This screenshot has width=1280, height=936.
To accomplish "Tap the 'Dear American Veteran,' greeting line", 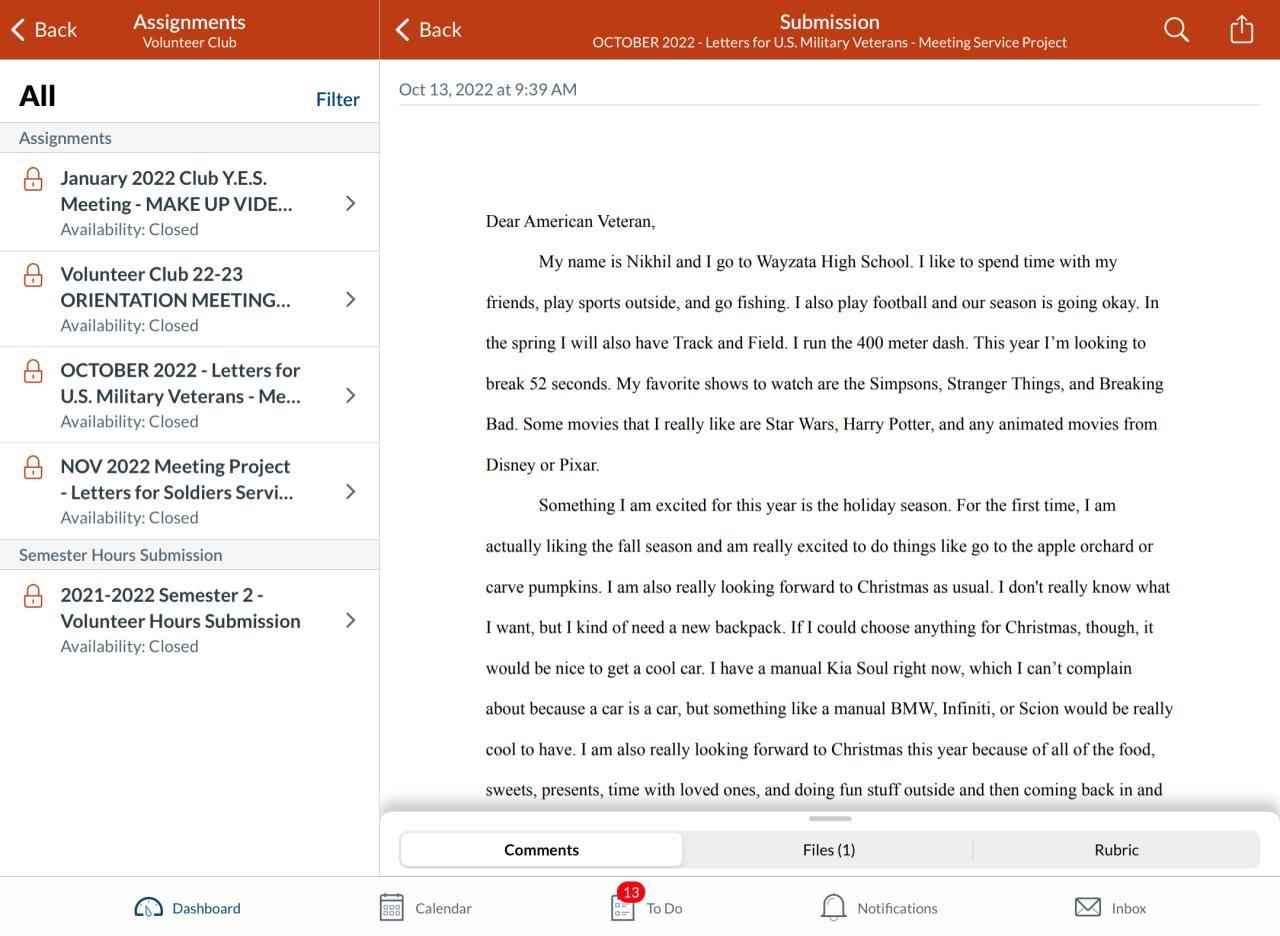I will point(571,221).
